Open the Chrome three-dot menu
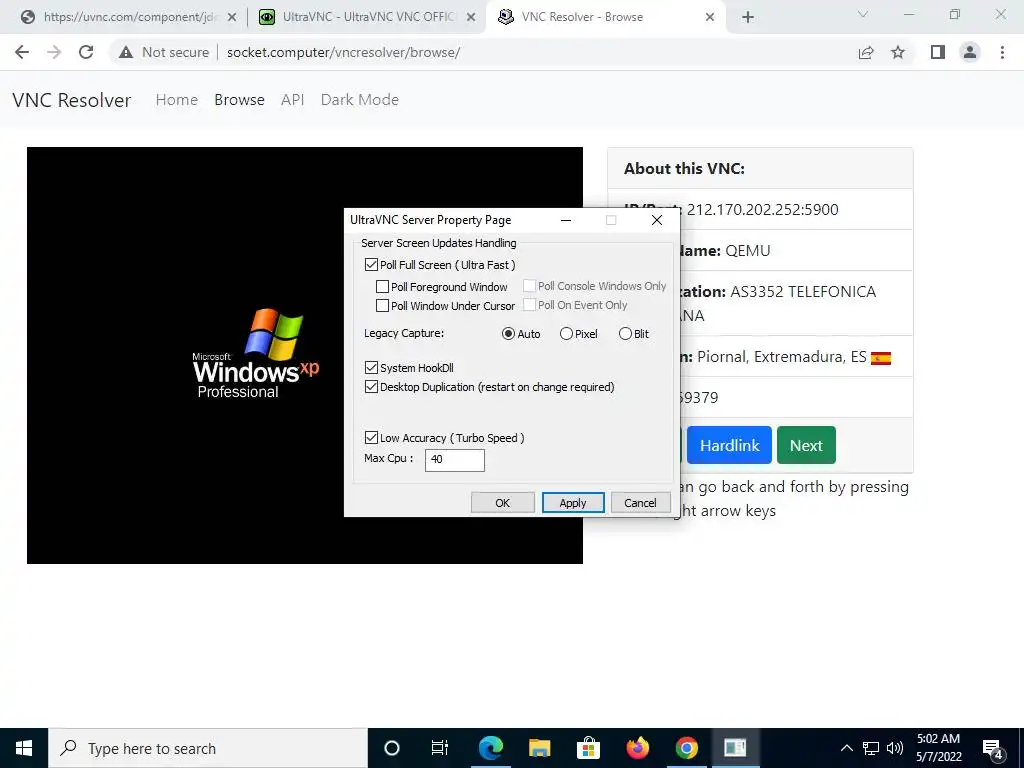The image size is (1024, 768). click(x=1002, y=52)
